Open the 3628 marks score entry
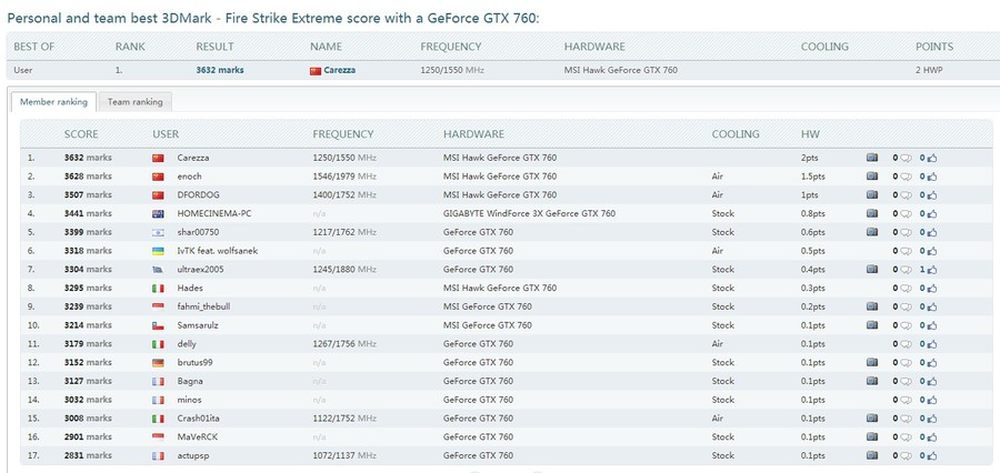Viewport: 1000px width, 473px height. pos(88,176)
